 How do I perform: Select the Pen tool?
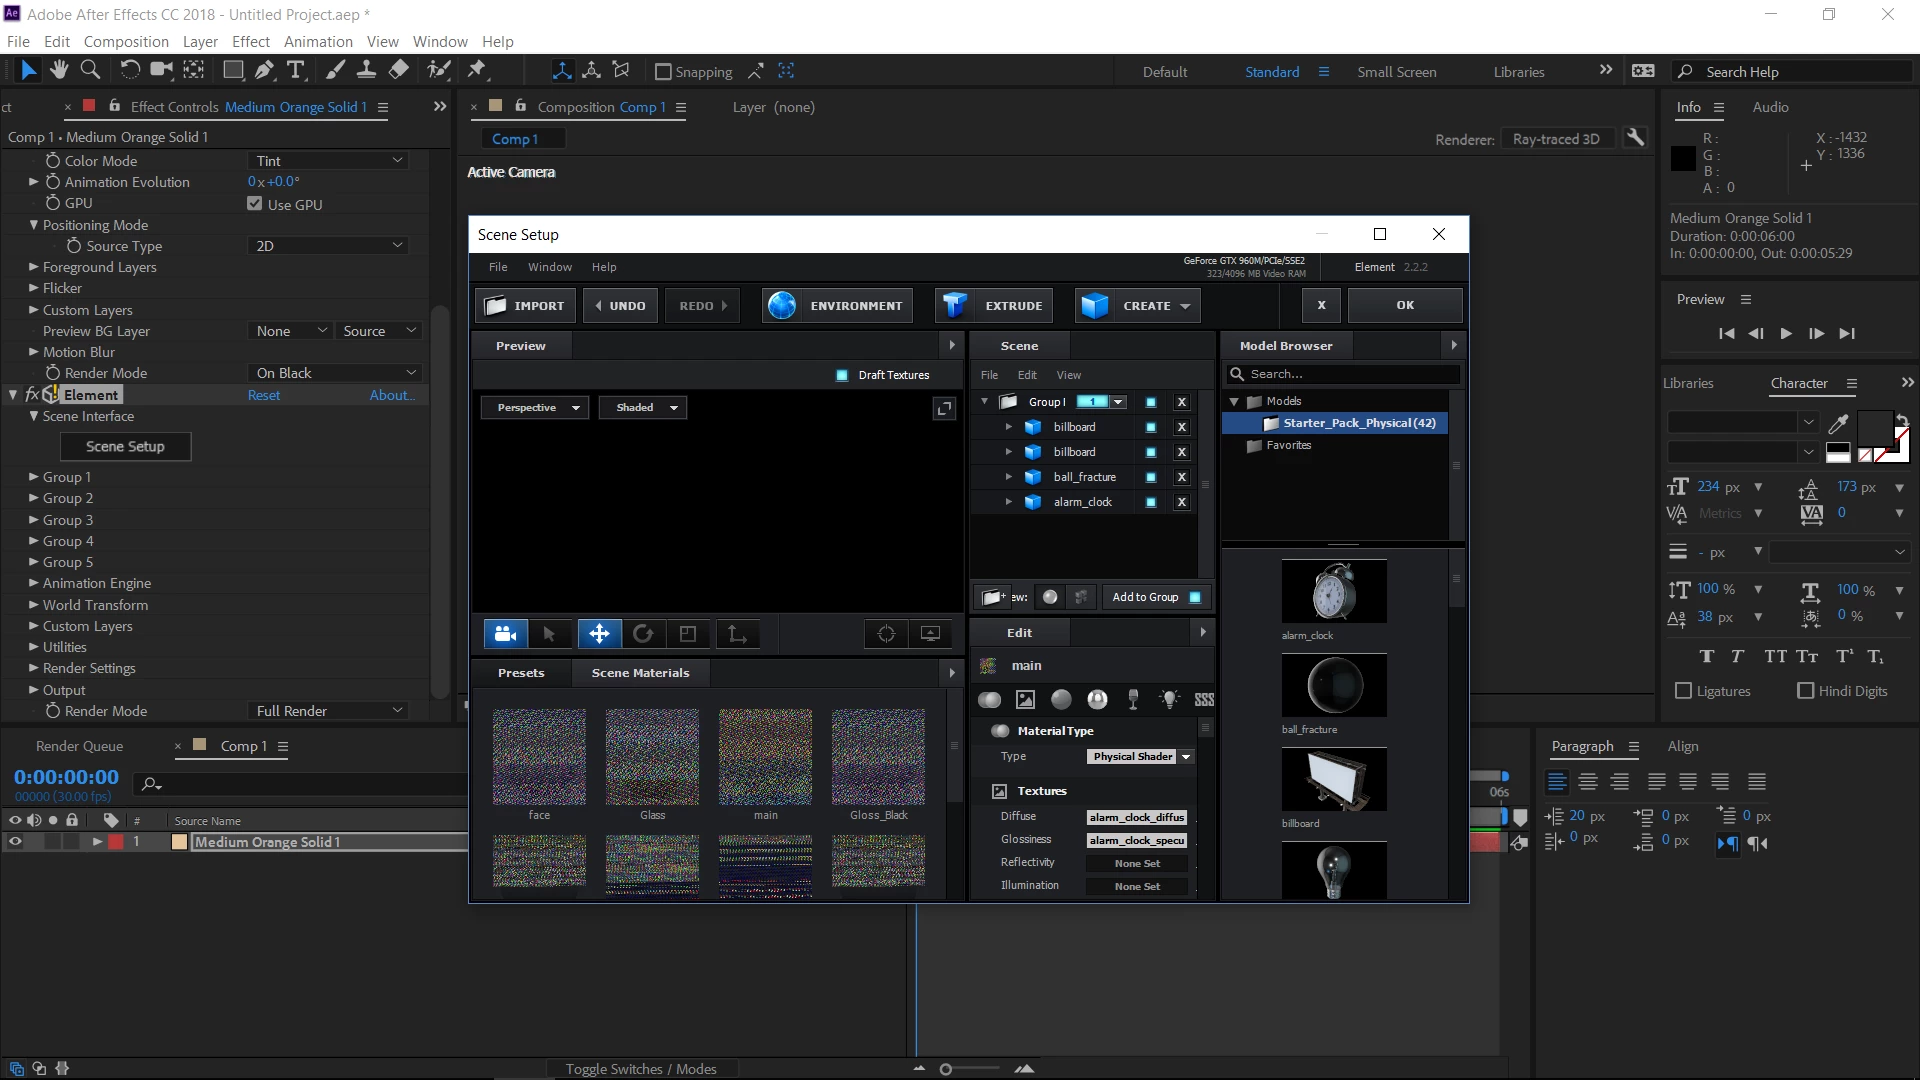[x=264, y=70]
